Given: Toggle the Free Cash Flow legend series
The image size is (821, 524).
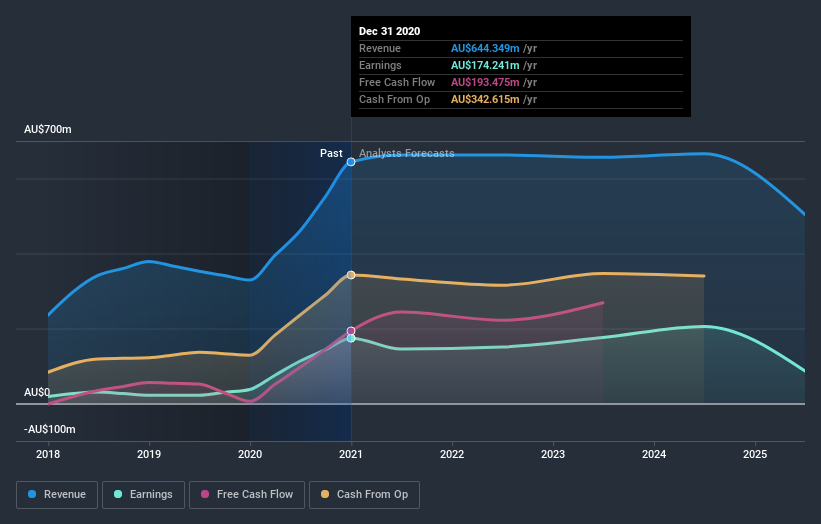Looking at the screenshot, I should (x=247, y=495).
